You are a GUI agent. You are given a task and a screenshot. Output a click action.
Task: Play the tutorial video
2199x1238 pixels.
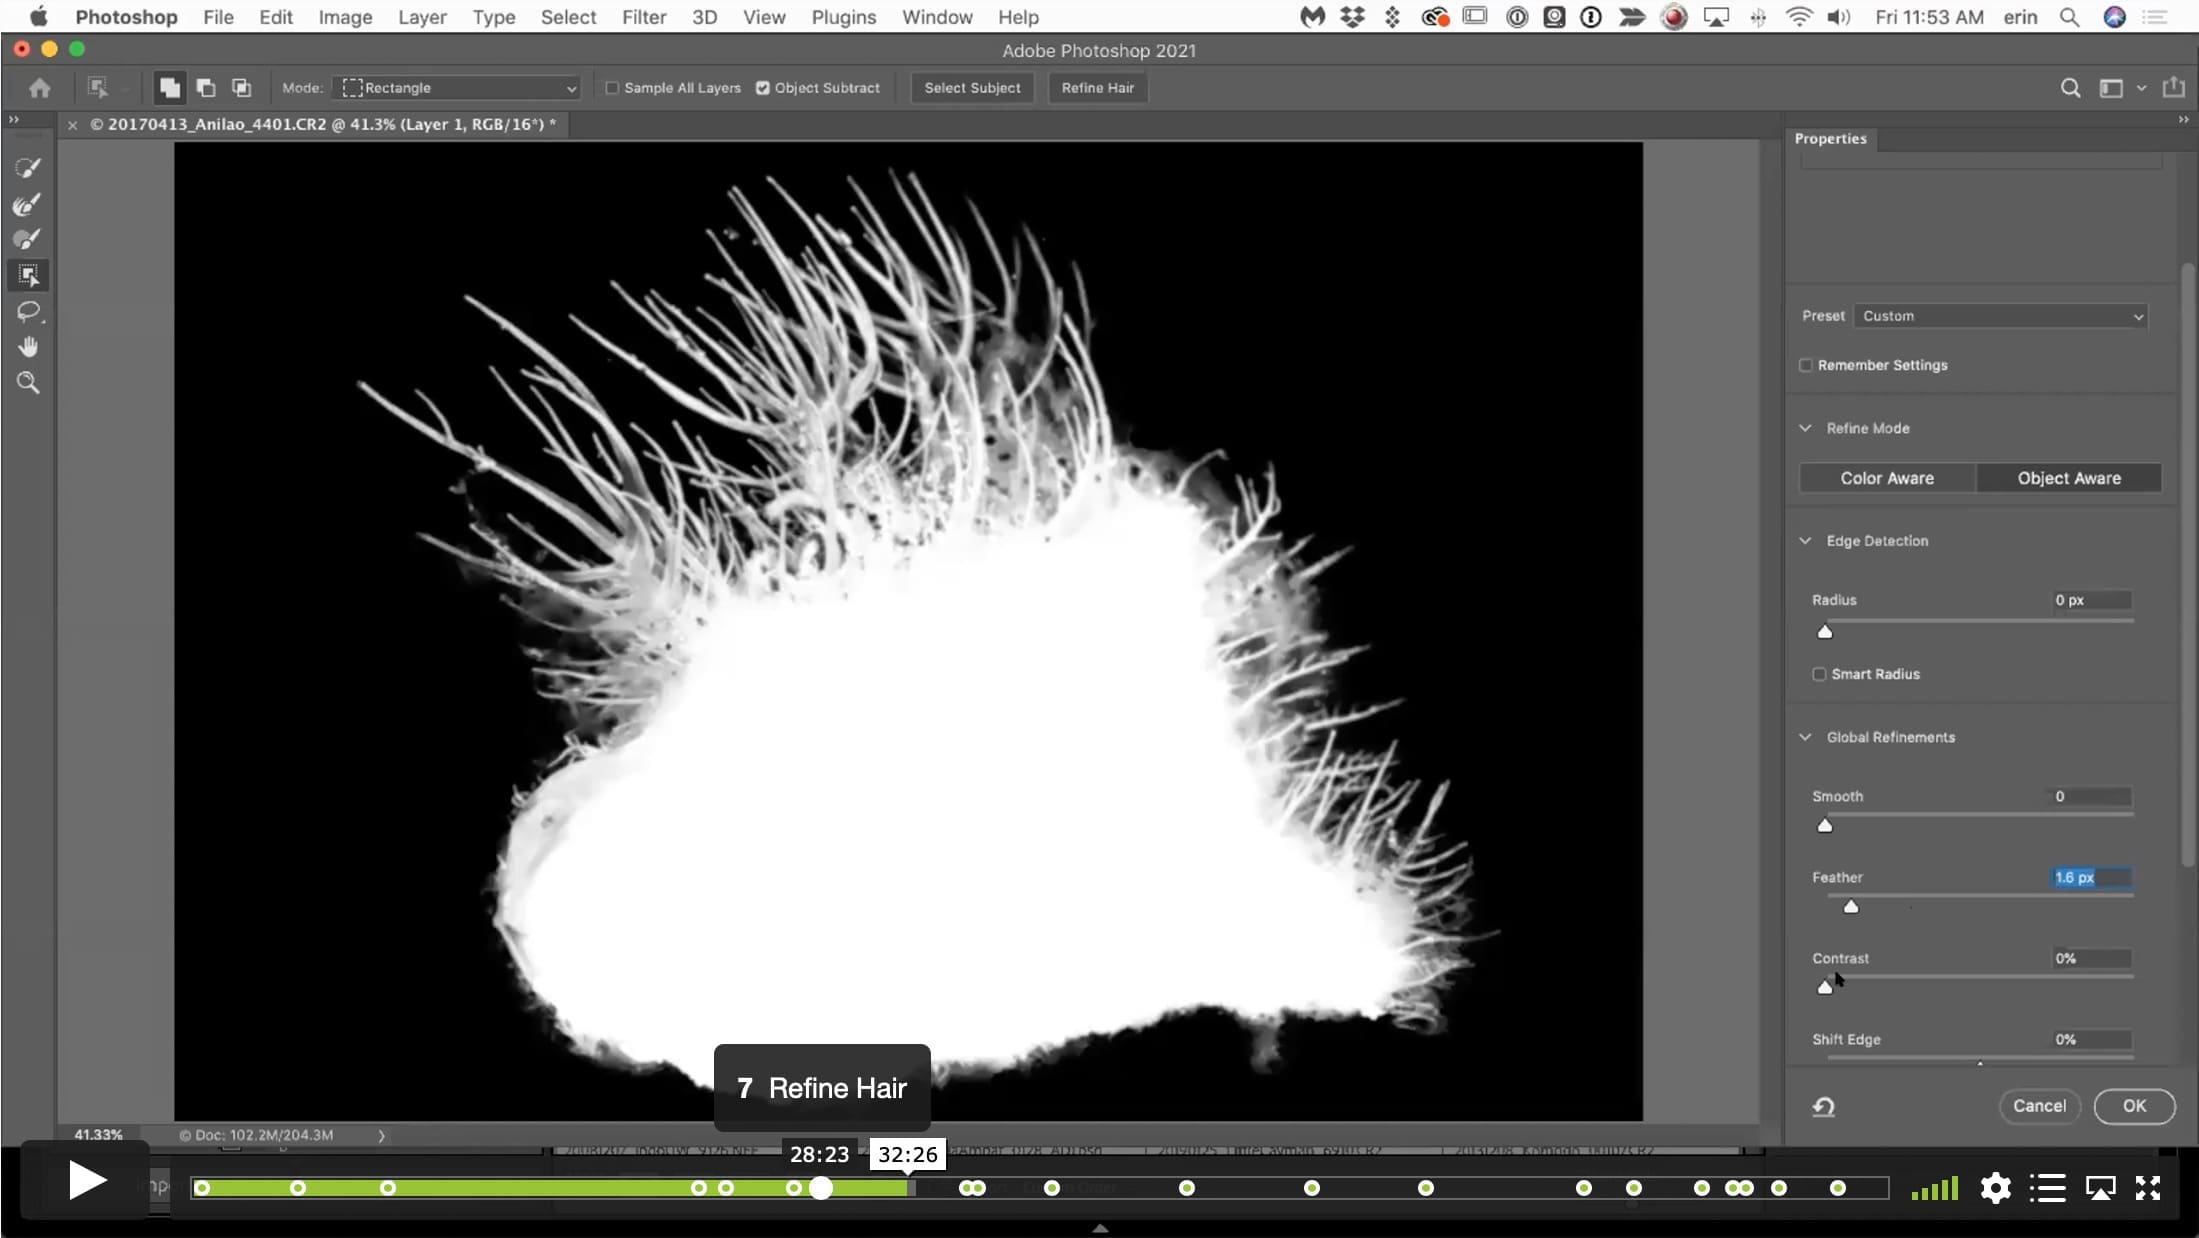[87, 1181]
